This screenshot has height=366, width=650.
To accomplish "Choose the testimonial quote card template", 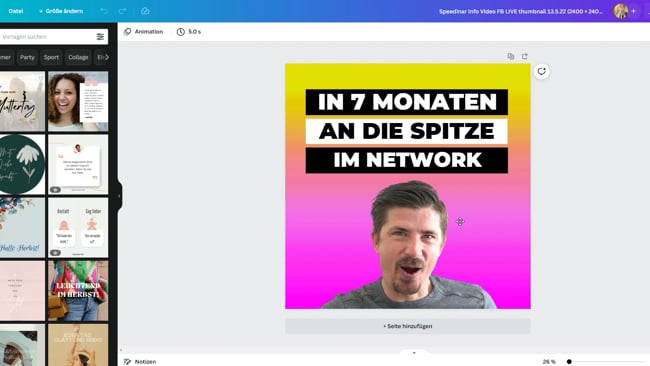I will coord(78,165).
